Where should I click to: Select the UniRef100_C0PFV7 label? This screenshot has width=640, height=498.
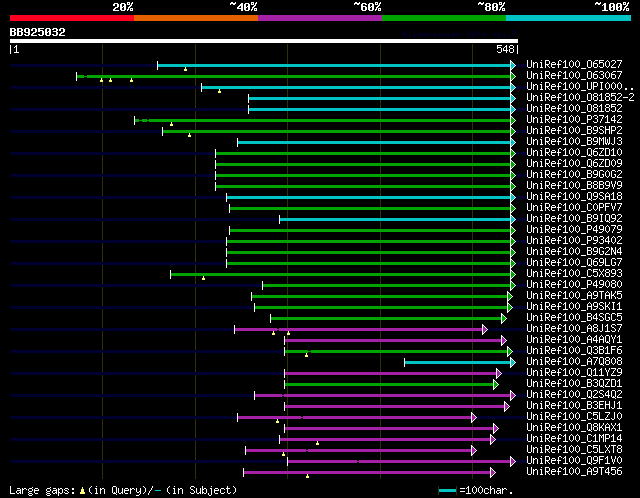tap(574, 207)
